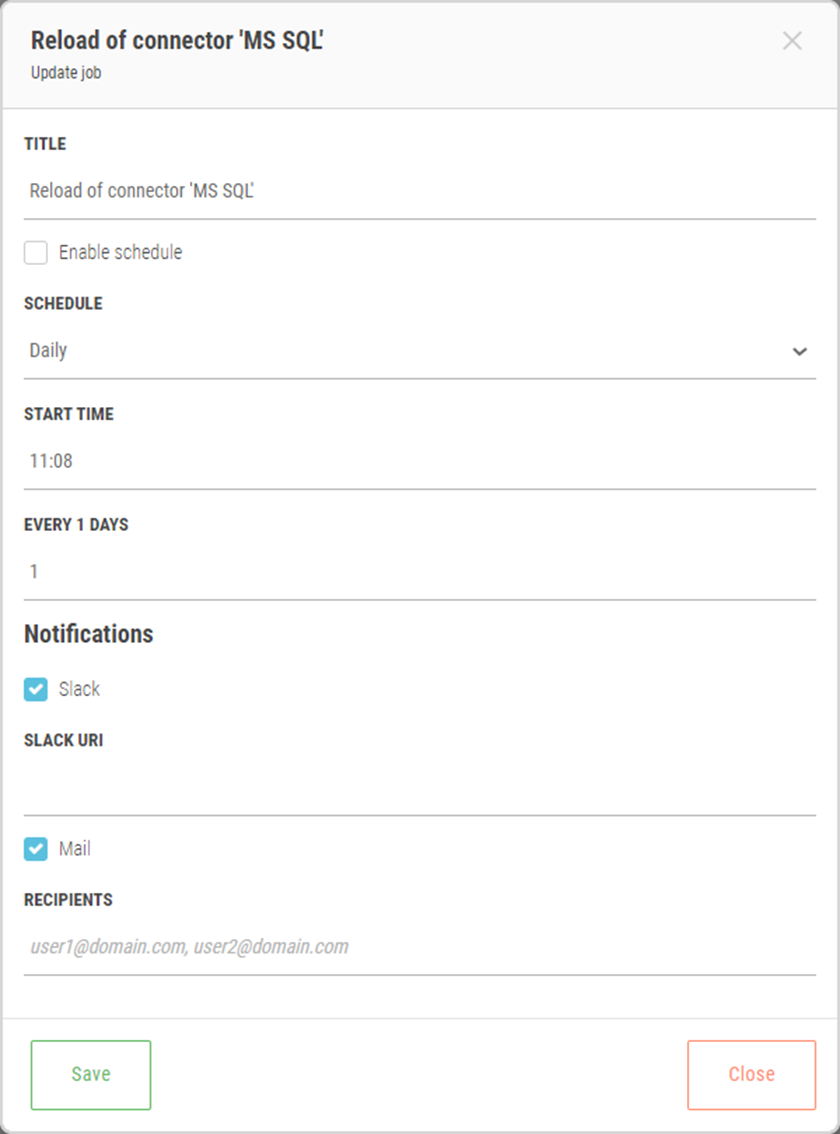The width and height of the screenshot is (840, 1134).
Task: Click the 'Update job' subtitle
Action: [66, 73]
